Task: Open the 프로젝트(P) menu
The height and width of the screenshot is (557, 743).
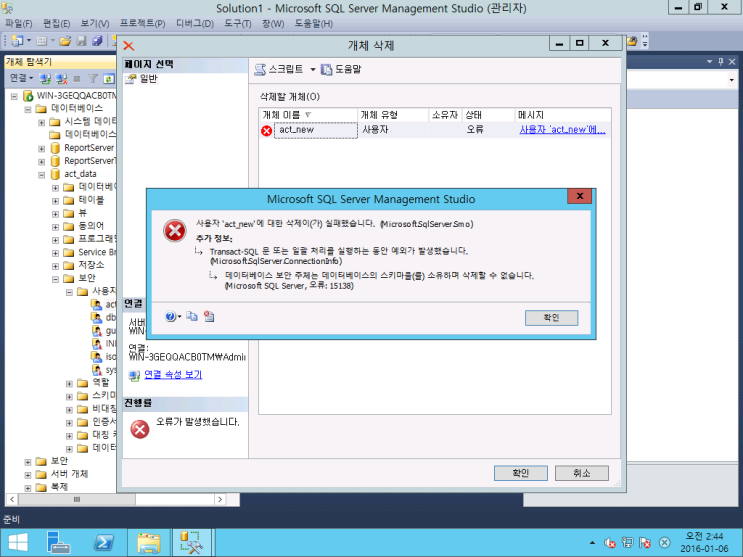Action: (x=143, y=24)
